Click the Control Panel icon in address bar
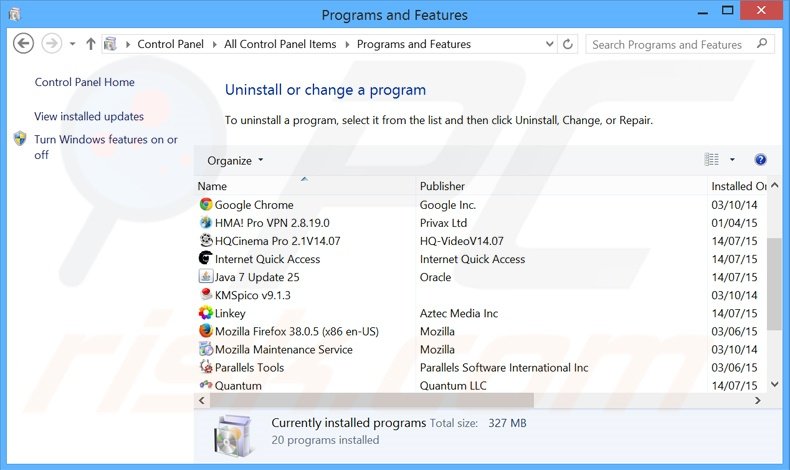The height and width of the screenshot is (470, 790). pyautogui.click(x=110, y=44)
